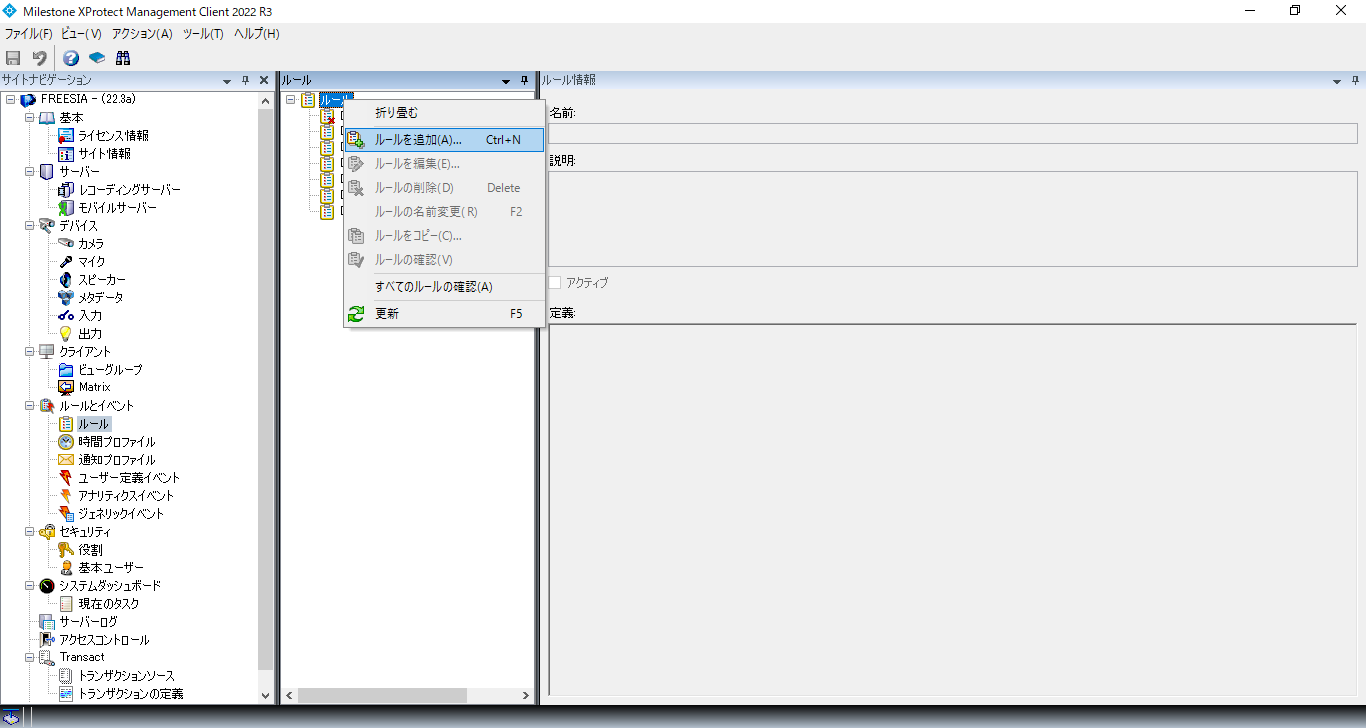
Task: Select ユーザー定義イベント node
Action: [x=129, y=478]
